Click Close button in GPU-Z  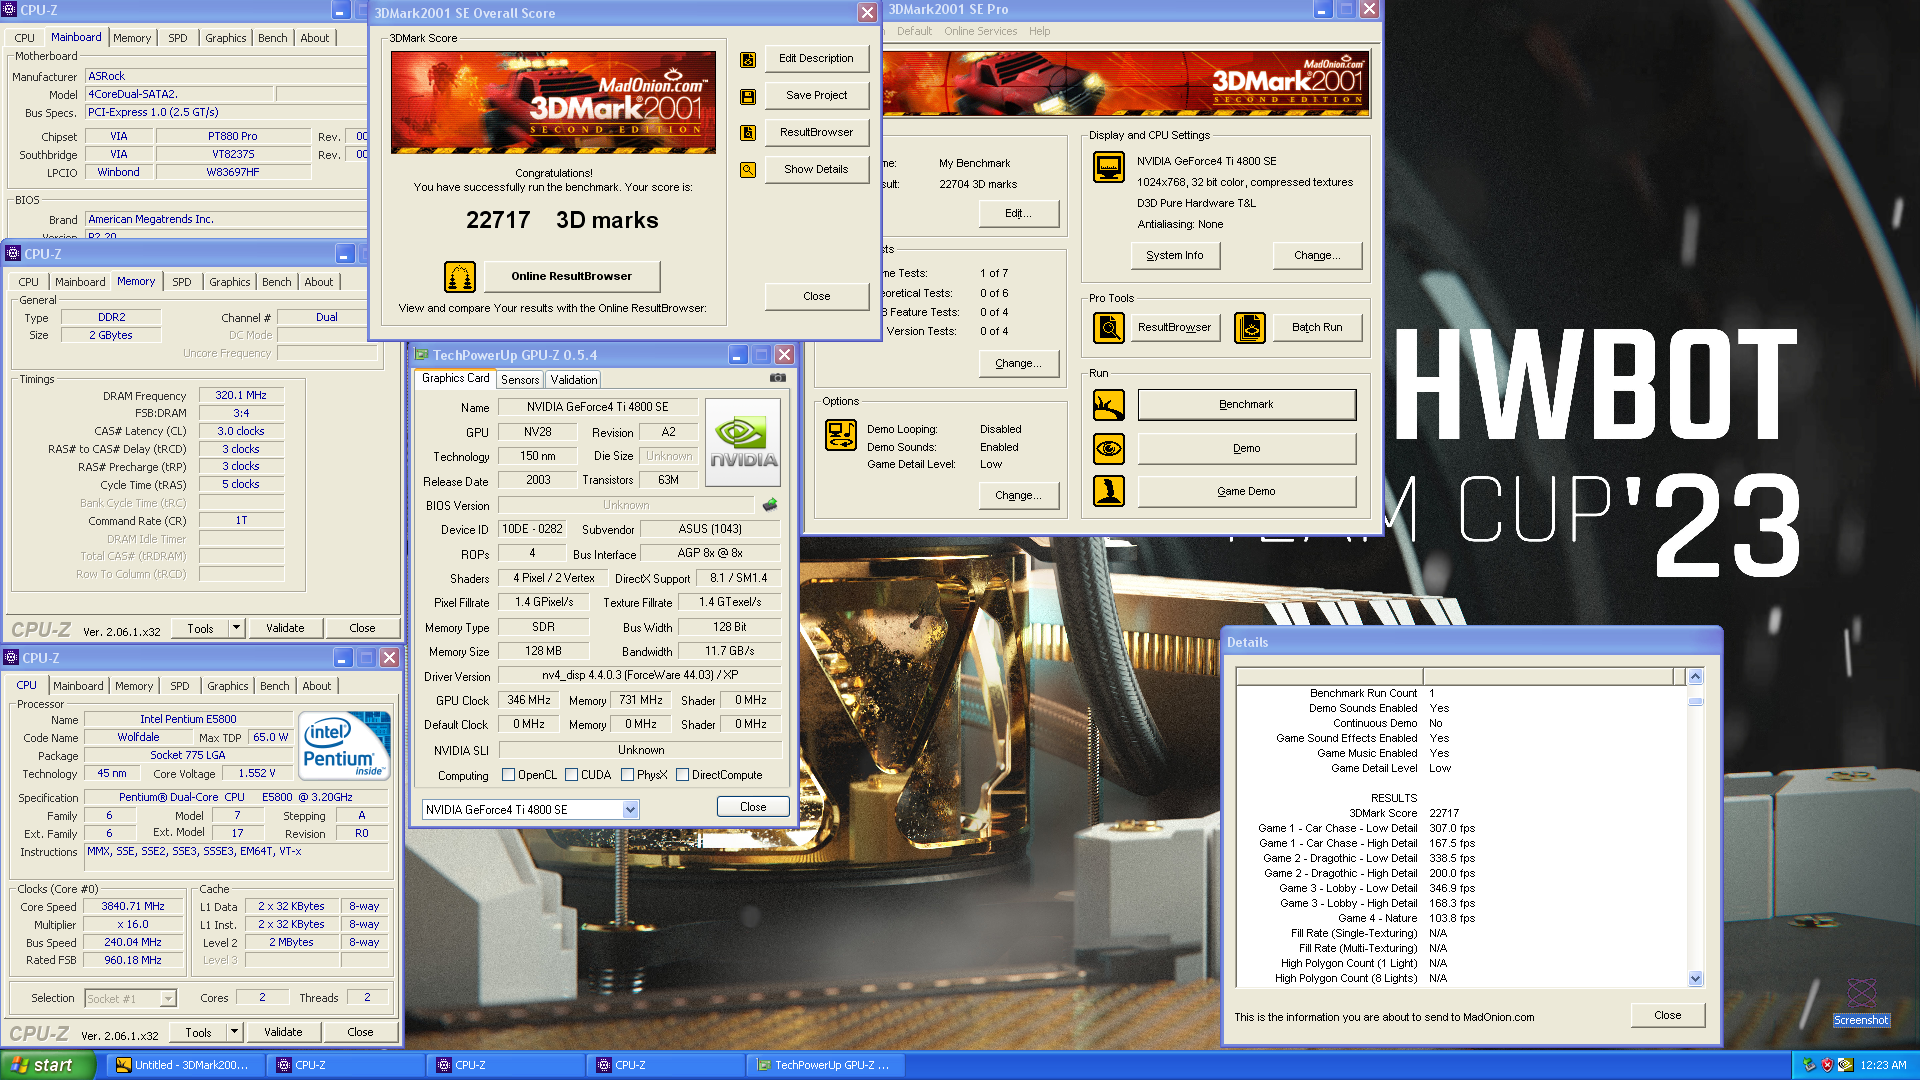point(753,807)
